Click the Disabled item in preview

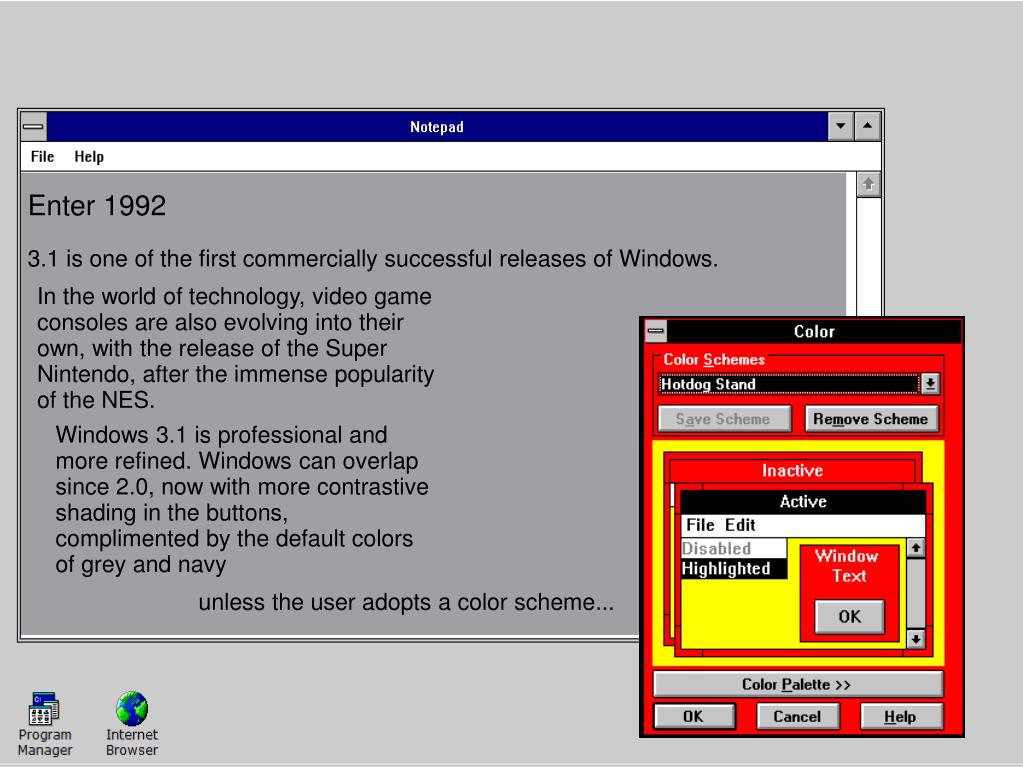[733, 549]
